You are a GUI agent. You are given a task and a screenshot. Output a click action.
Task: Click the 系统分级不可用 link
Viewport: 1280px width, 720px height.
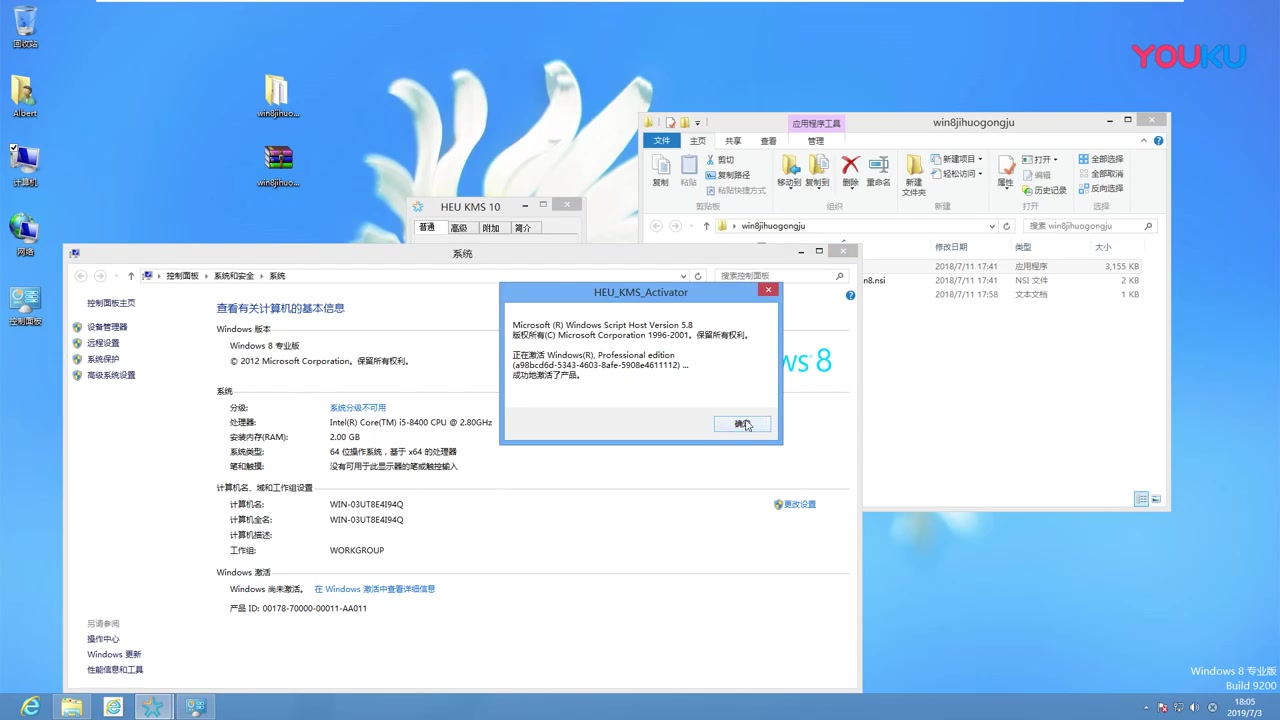click(x=358, y=408)
